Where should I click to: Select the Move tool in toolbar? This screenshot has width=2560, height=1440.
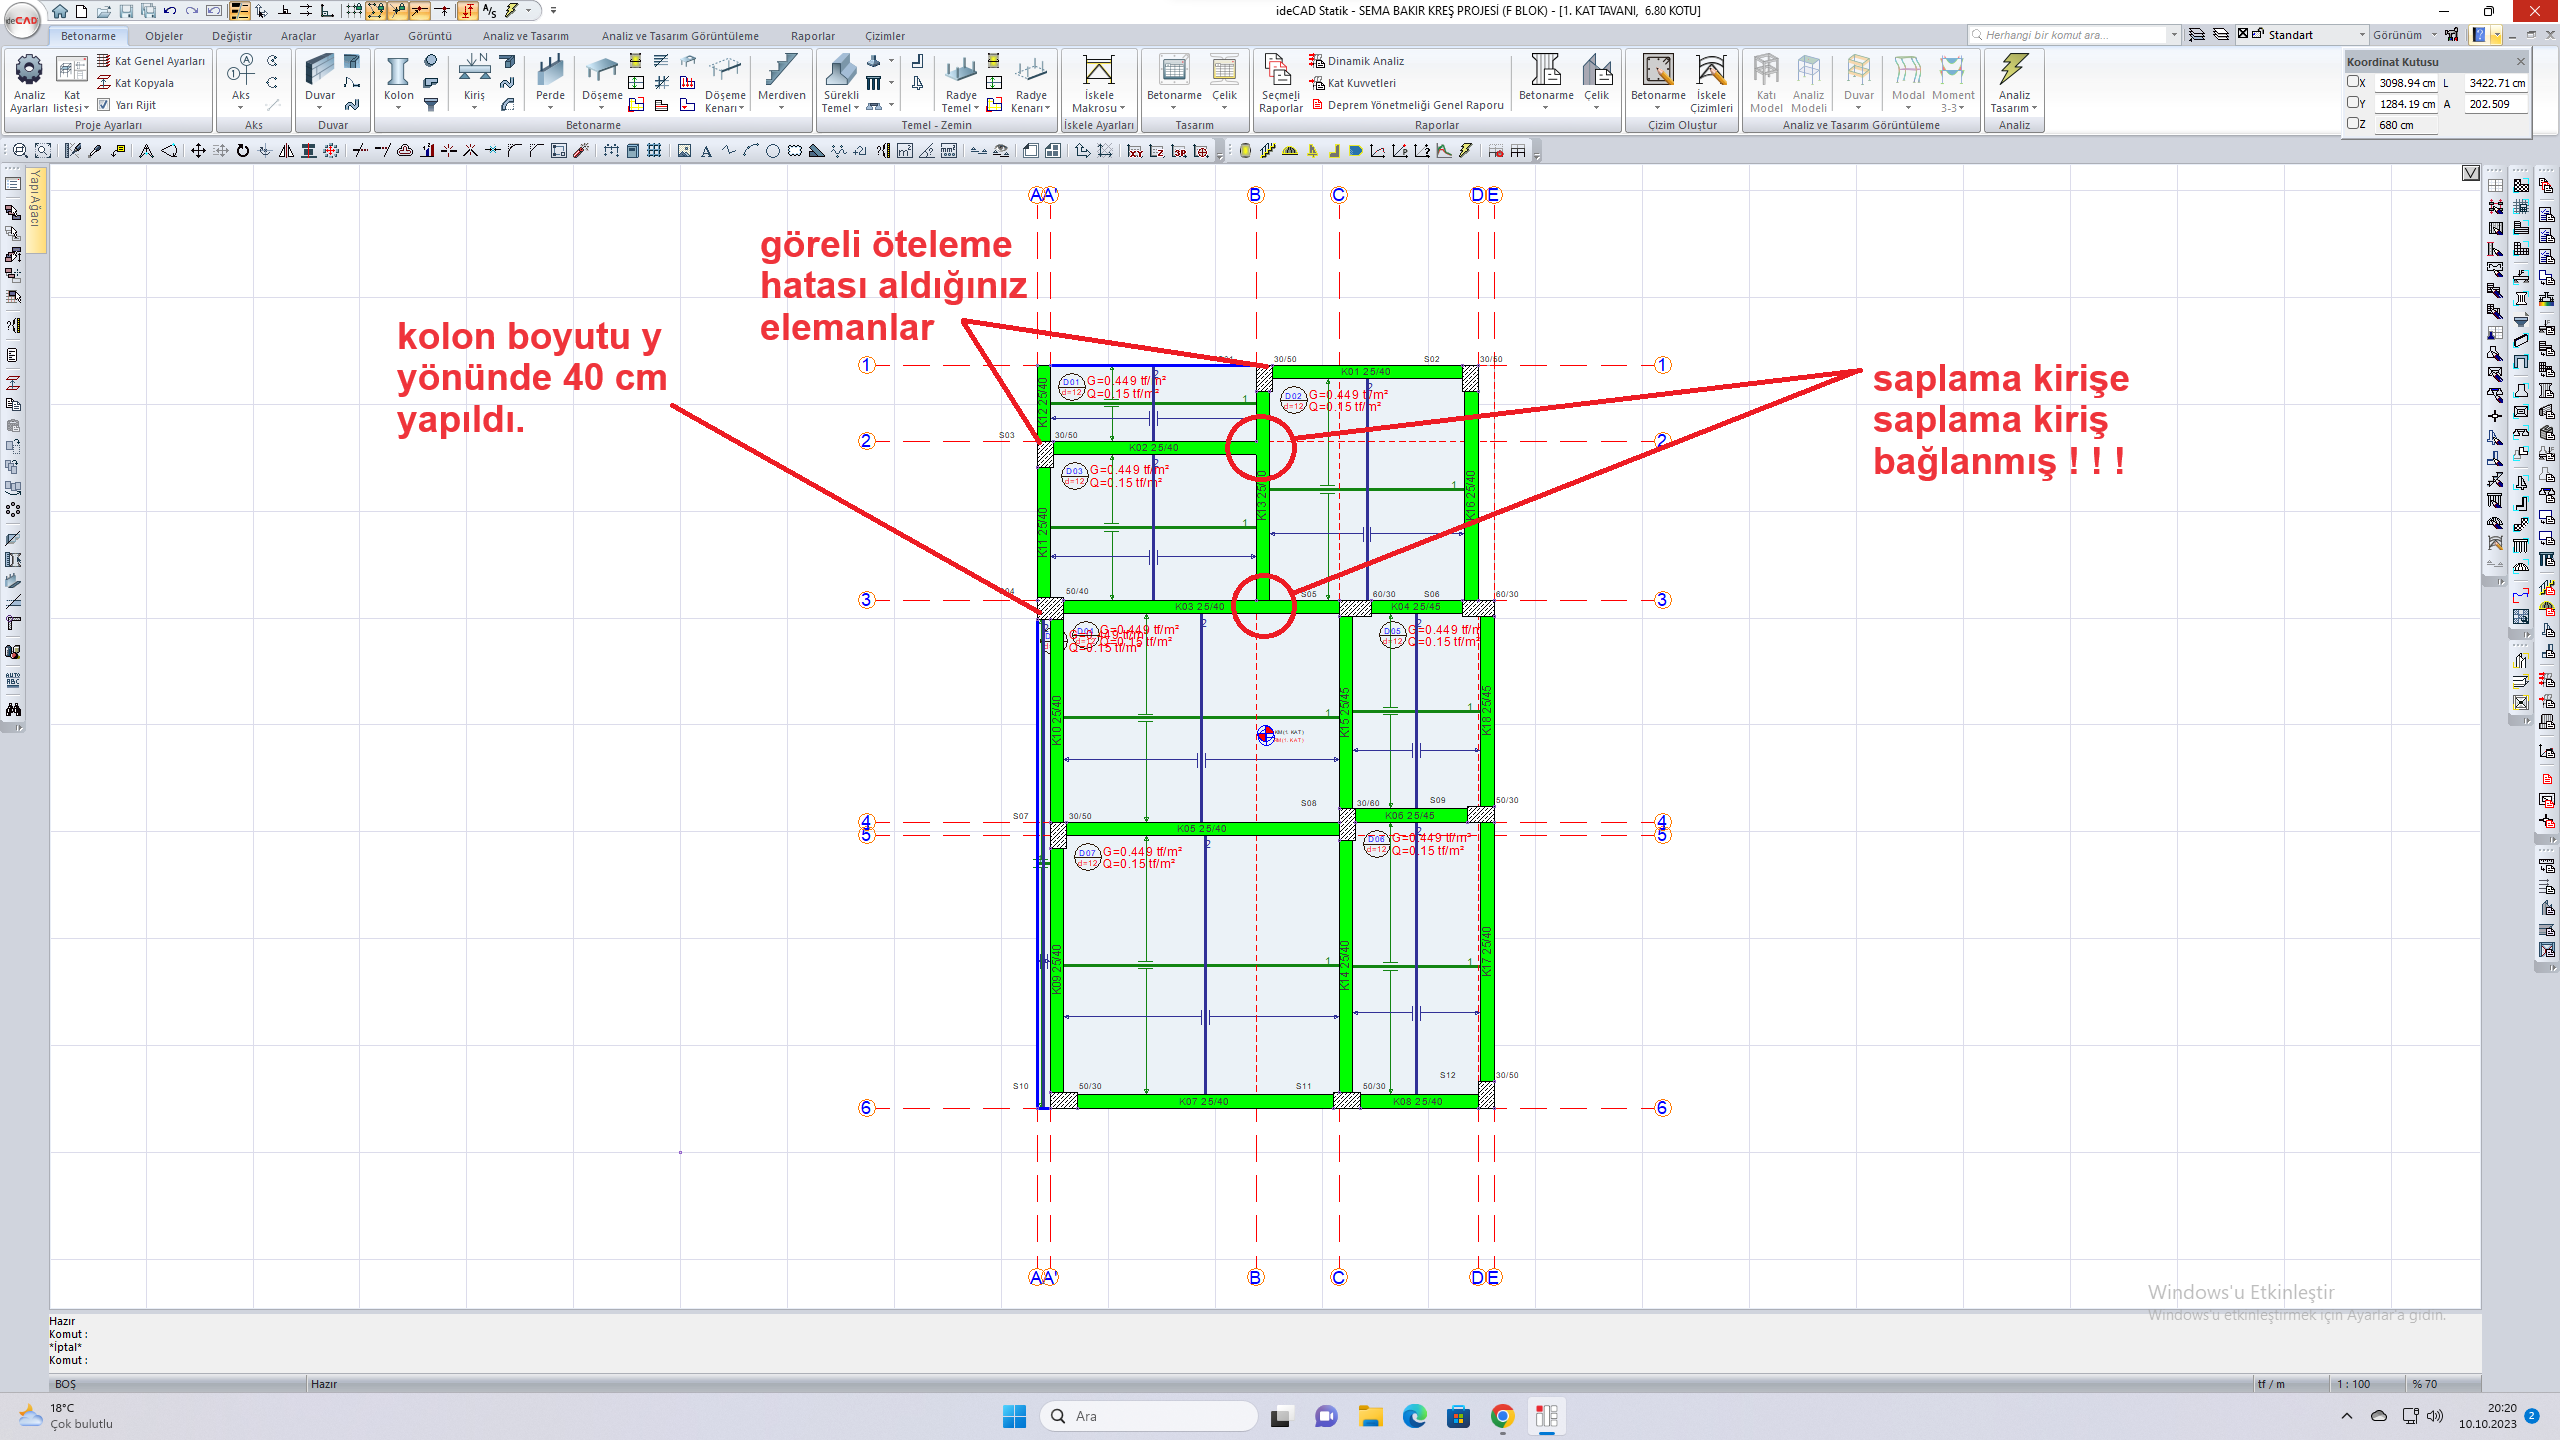click(x=198, y=151)
